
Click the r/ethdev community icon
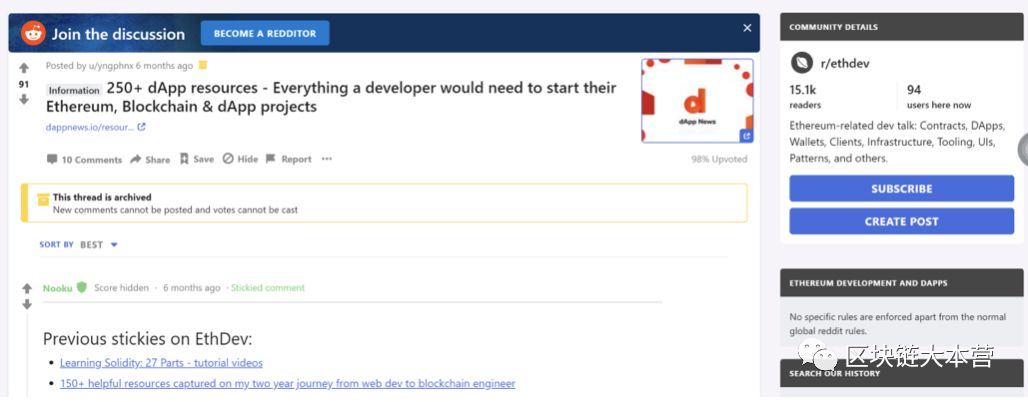(801, 64)
